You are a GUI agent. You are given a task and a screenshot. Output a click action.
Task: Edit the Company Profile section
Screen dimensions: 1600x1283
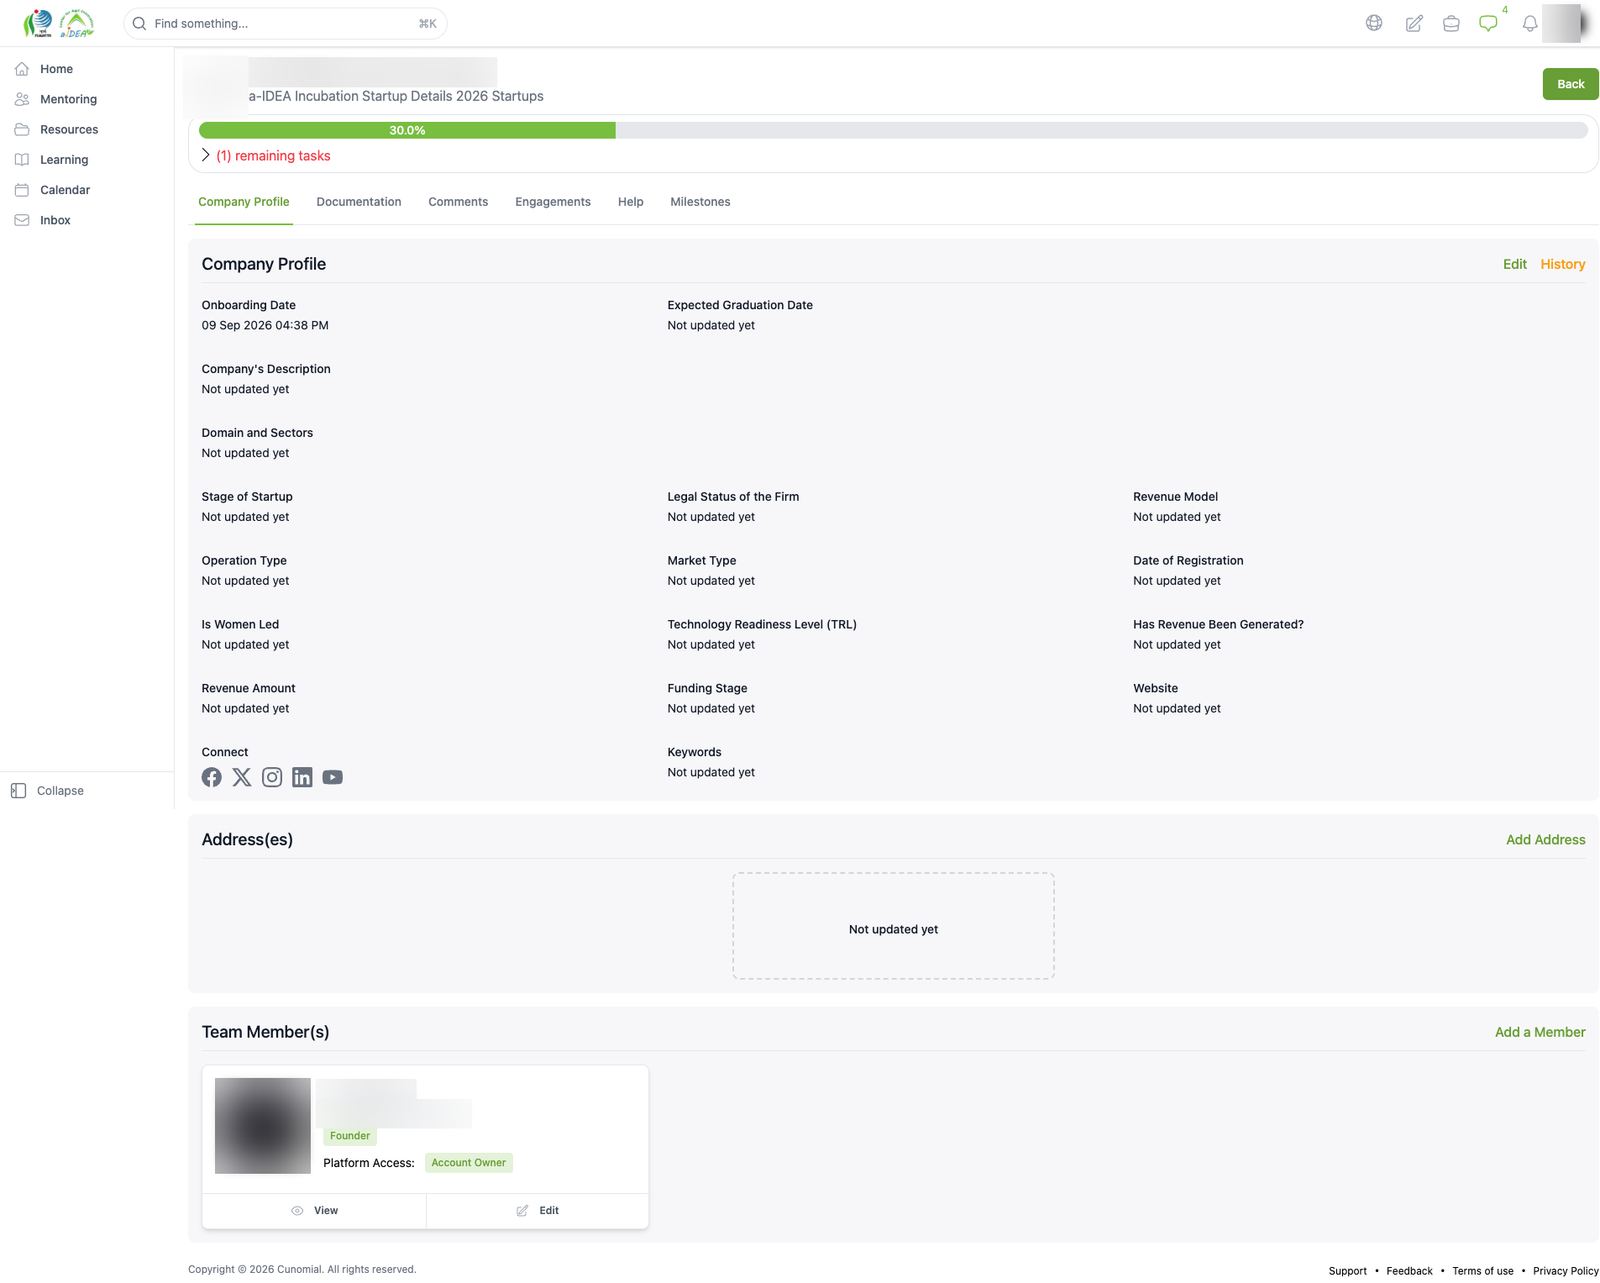coord(1514,264)
